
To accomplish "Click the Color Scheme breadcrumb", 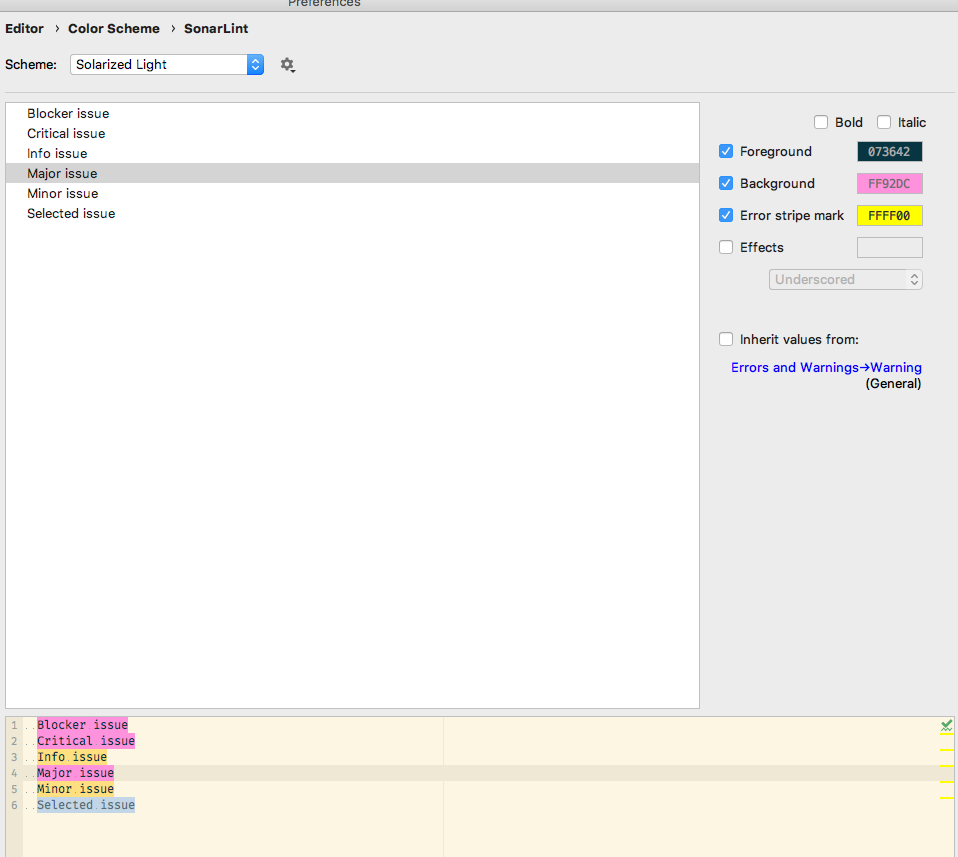I will click(114, 29).
